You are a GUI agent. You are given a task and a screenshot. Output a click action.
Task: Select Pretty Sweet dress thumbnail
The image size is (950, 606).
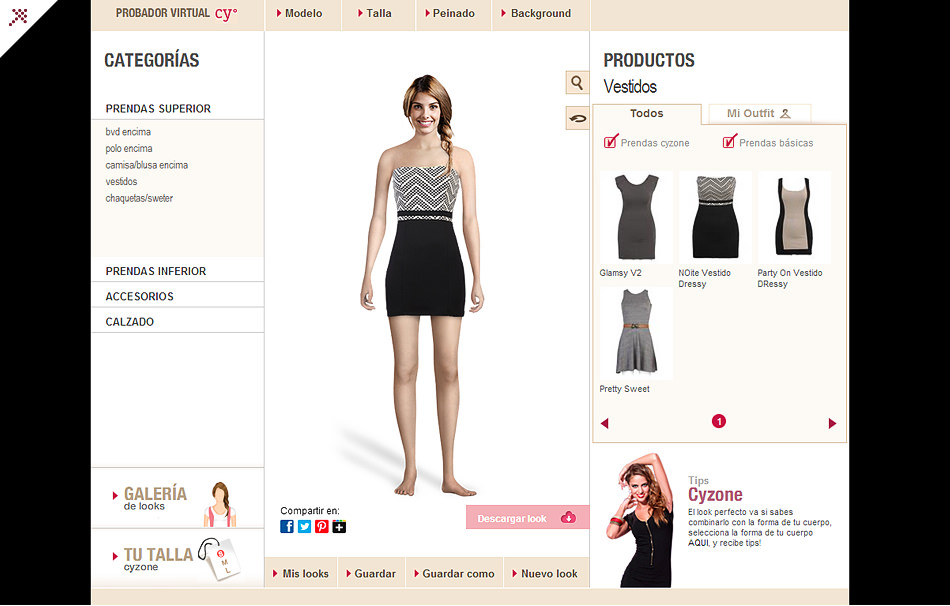(636, 334)
